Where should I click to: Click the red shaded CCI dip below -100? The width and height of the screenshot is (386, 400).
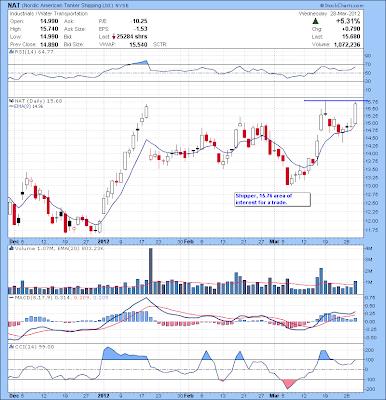tap(288, 383)
